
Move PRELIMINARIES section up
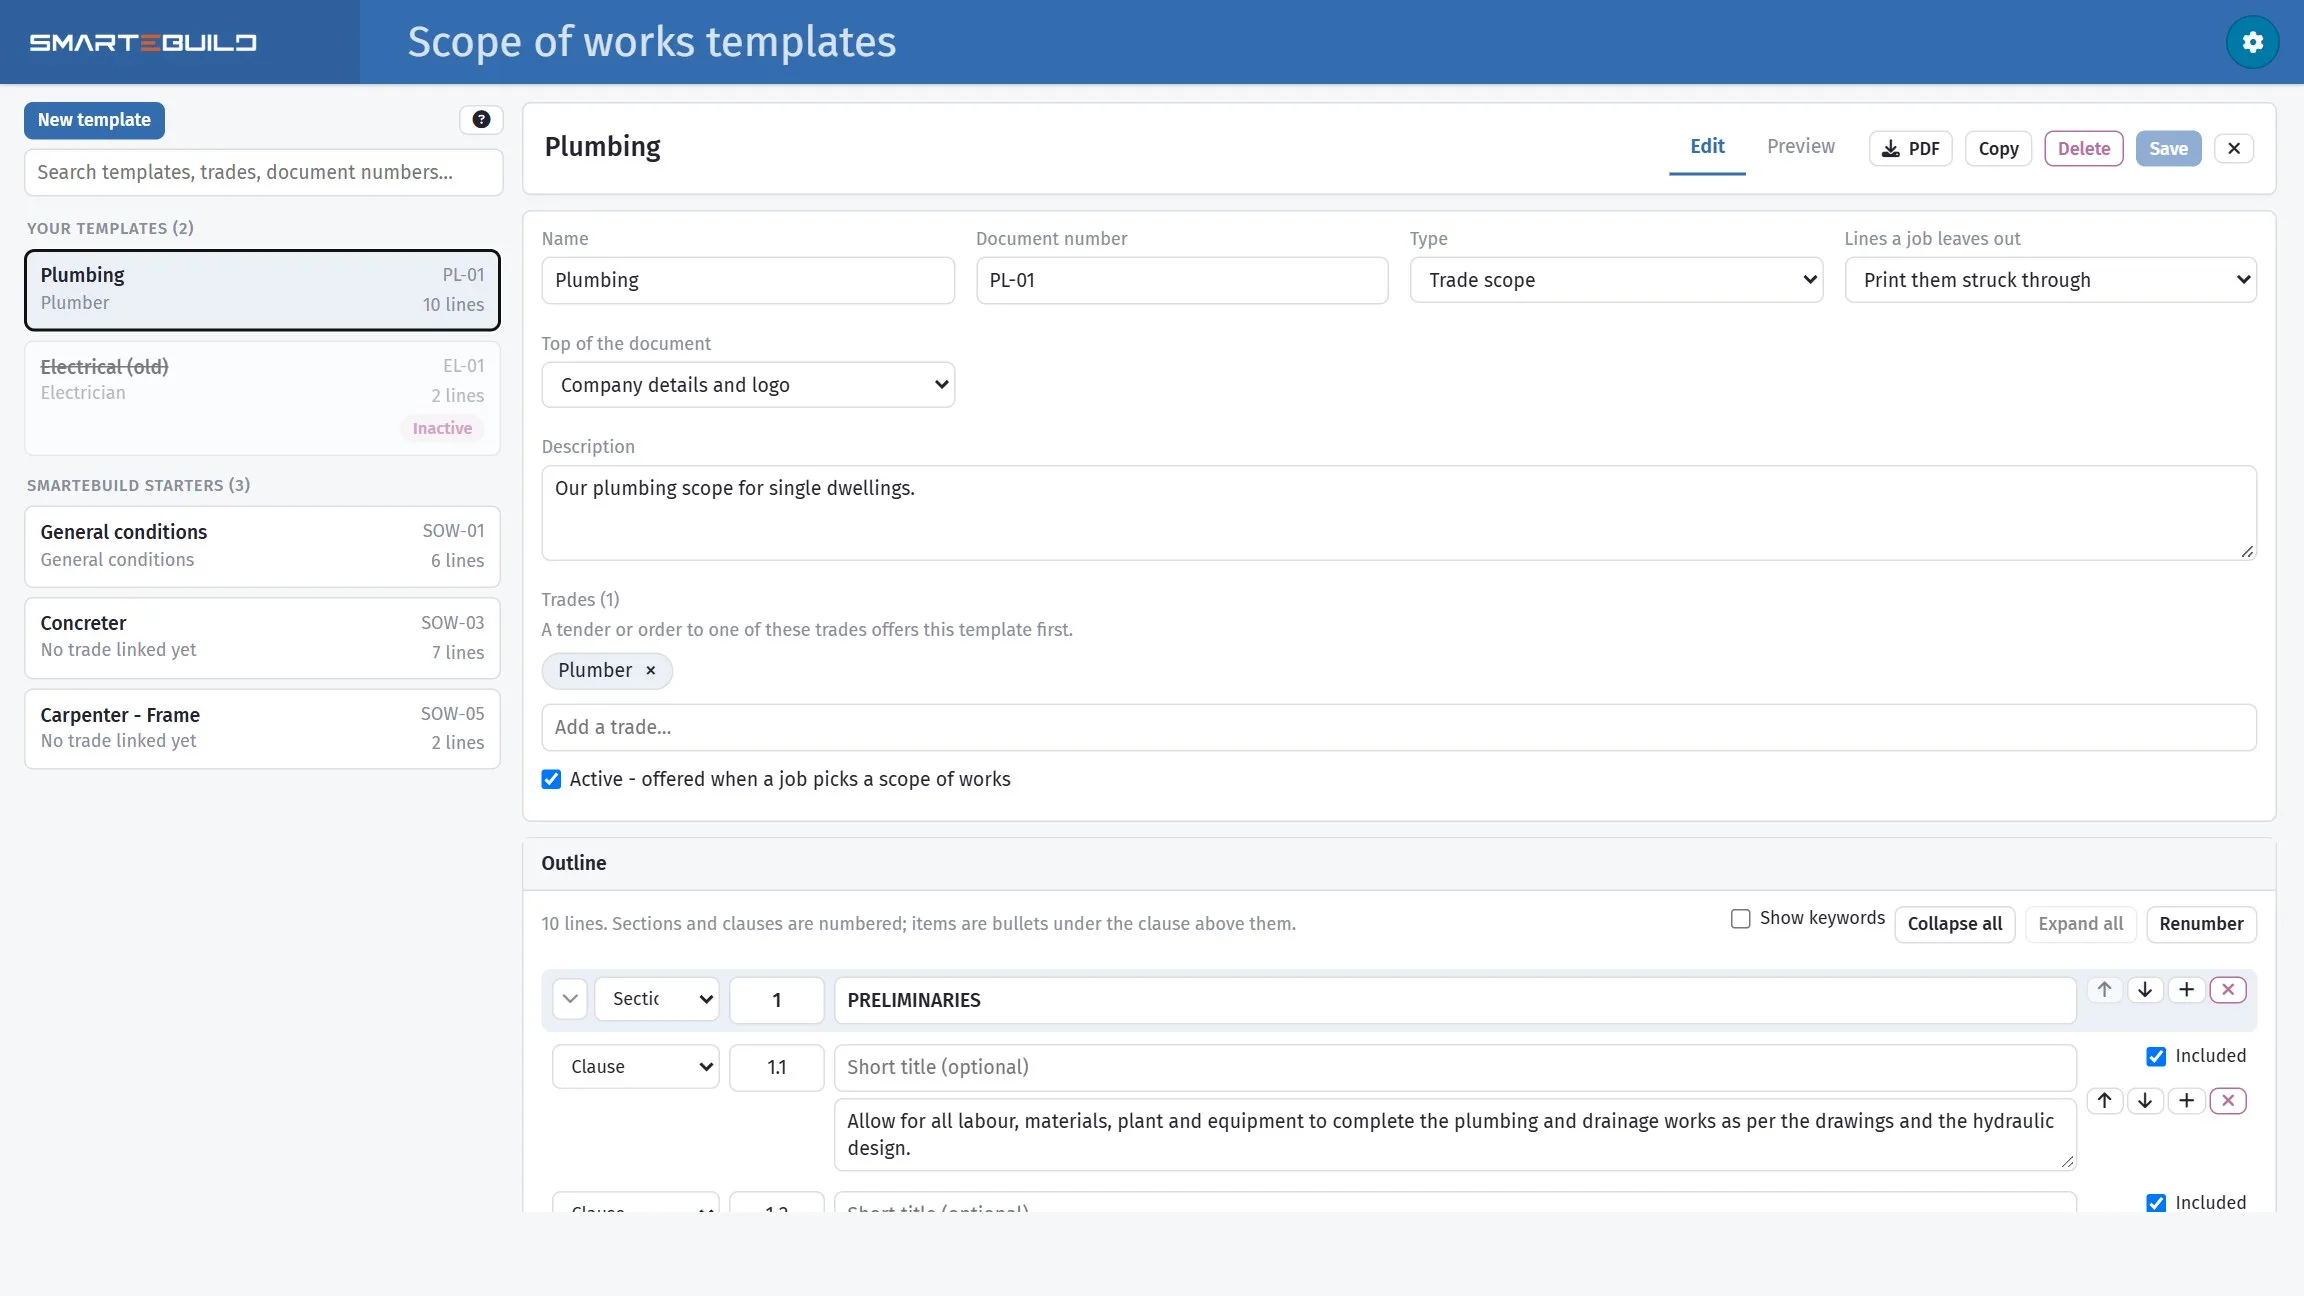coord(2104,989)
